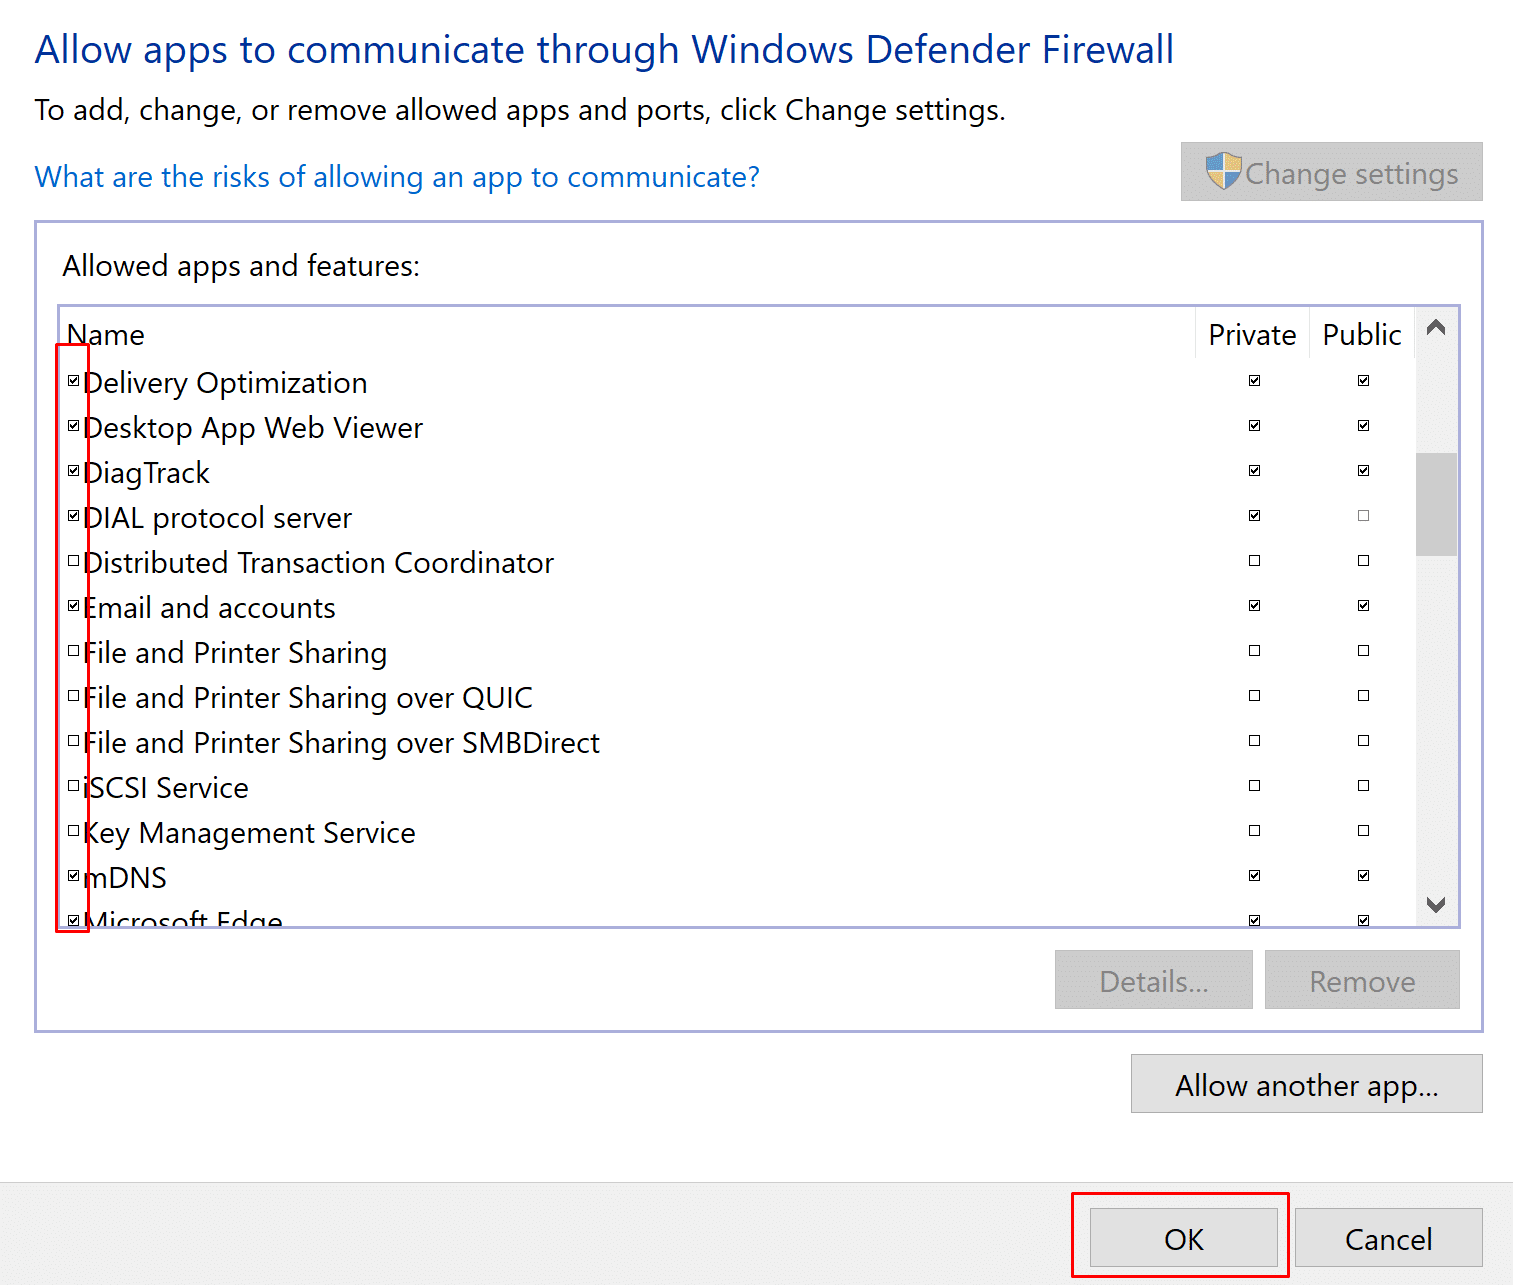Click the Private column header
The width and height of the screenshot is (1513, 1285).
tap(1252, 335)
